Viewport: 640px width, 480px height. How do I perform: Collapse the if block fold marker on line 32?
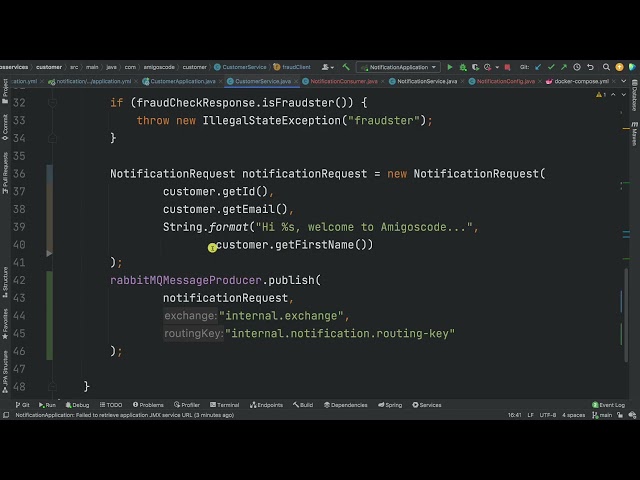[x=52, y=102]
